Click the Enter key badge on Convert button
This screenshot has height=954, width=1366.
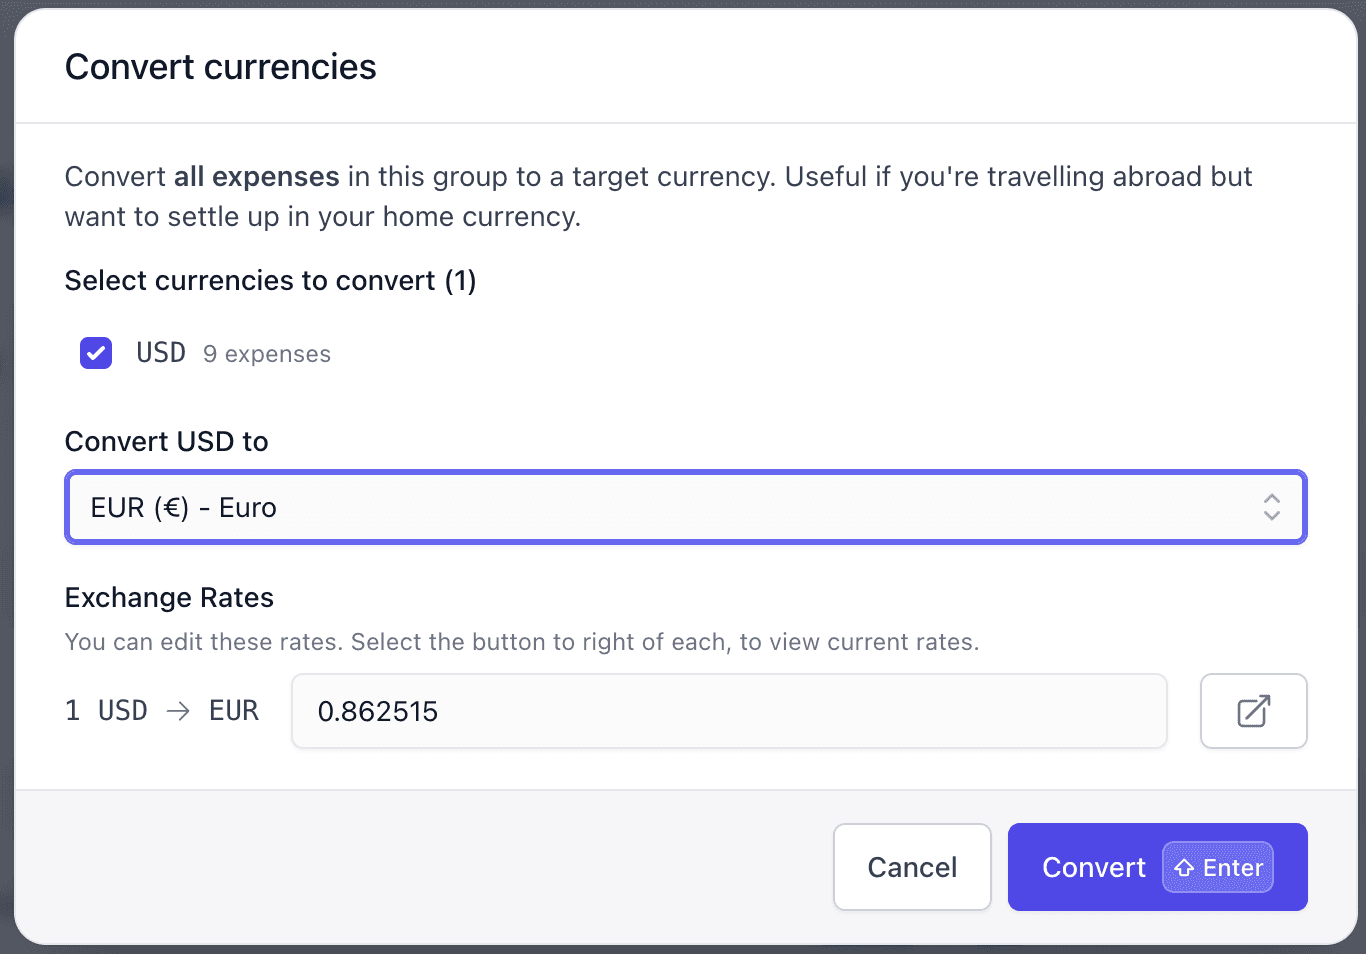(x=1217, y=867)
